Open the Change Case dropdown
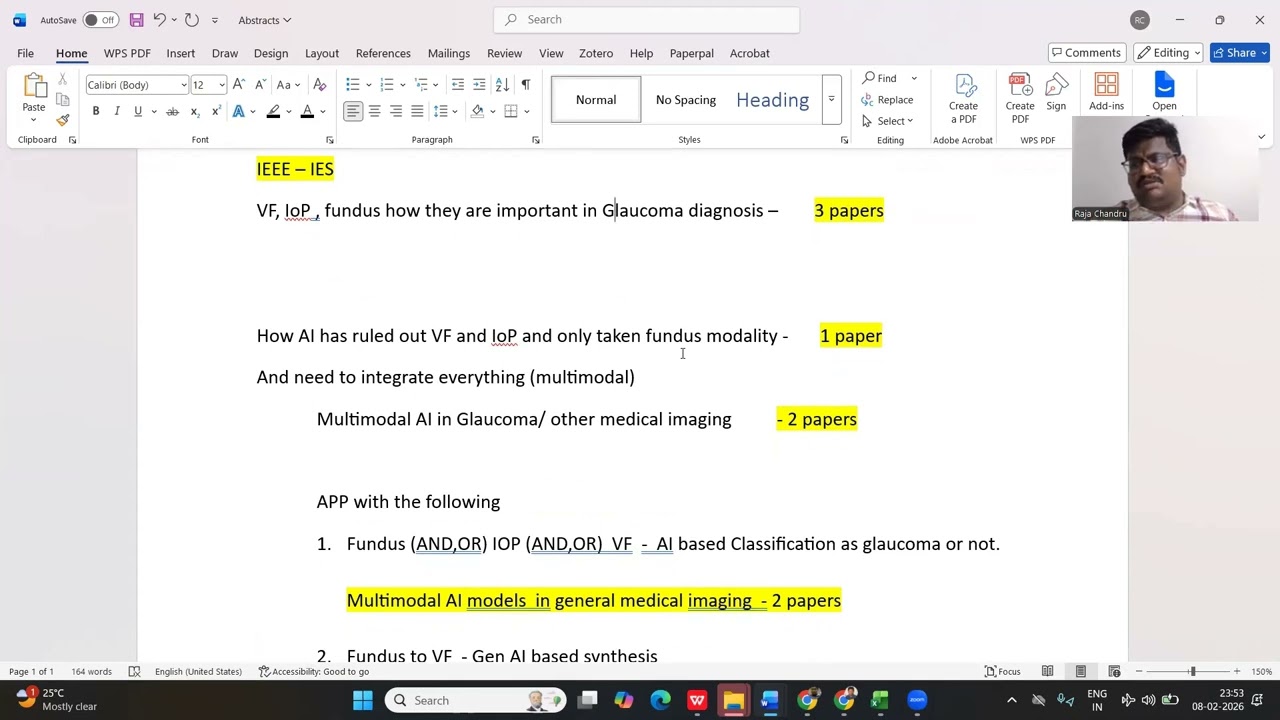The width and height of the screenshot is (1280, 720). [x=288, y=85]
